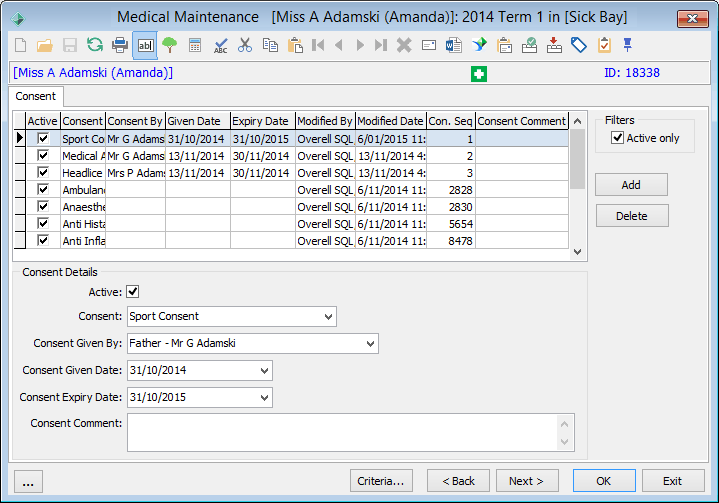Click the envelope label icon
719x503 pixels.
click(429, 45)
